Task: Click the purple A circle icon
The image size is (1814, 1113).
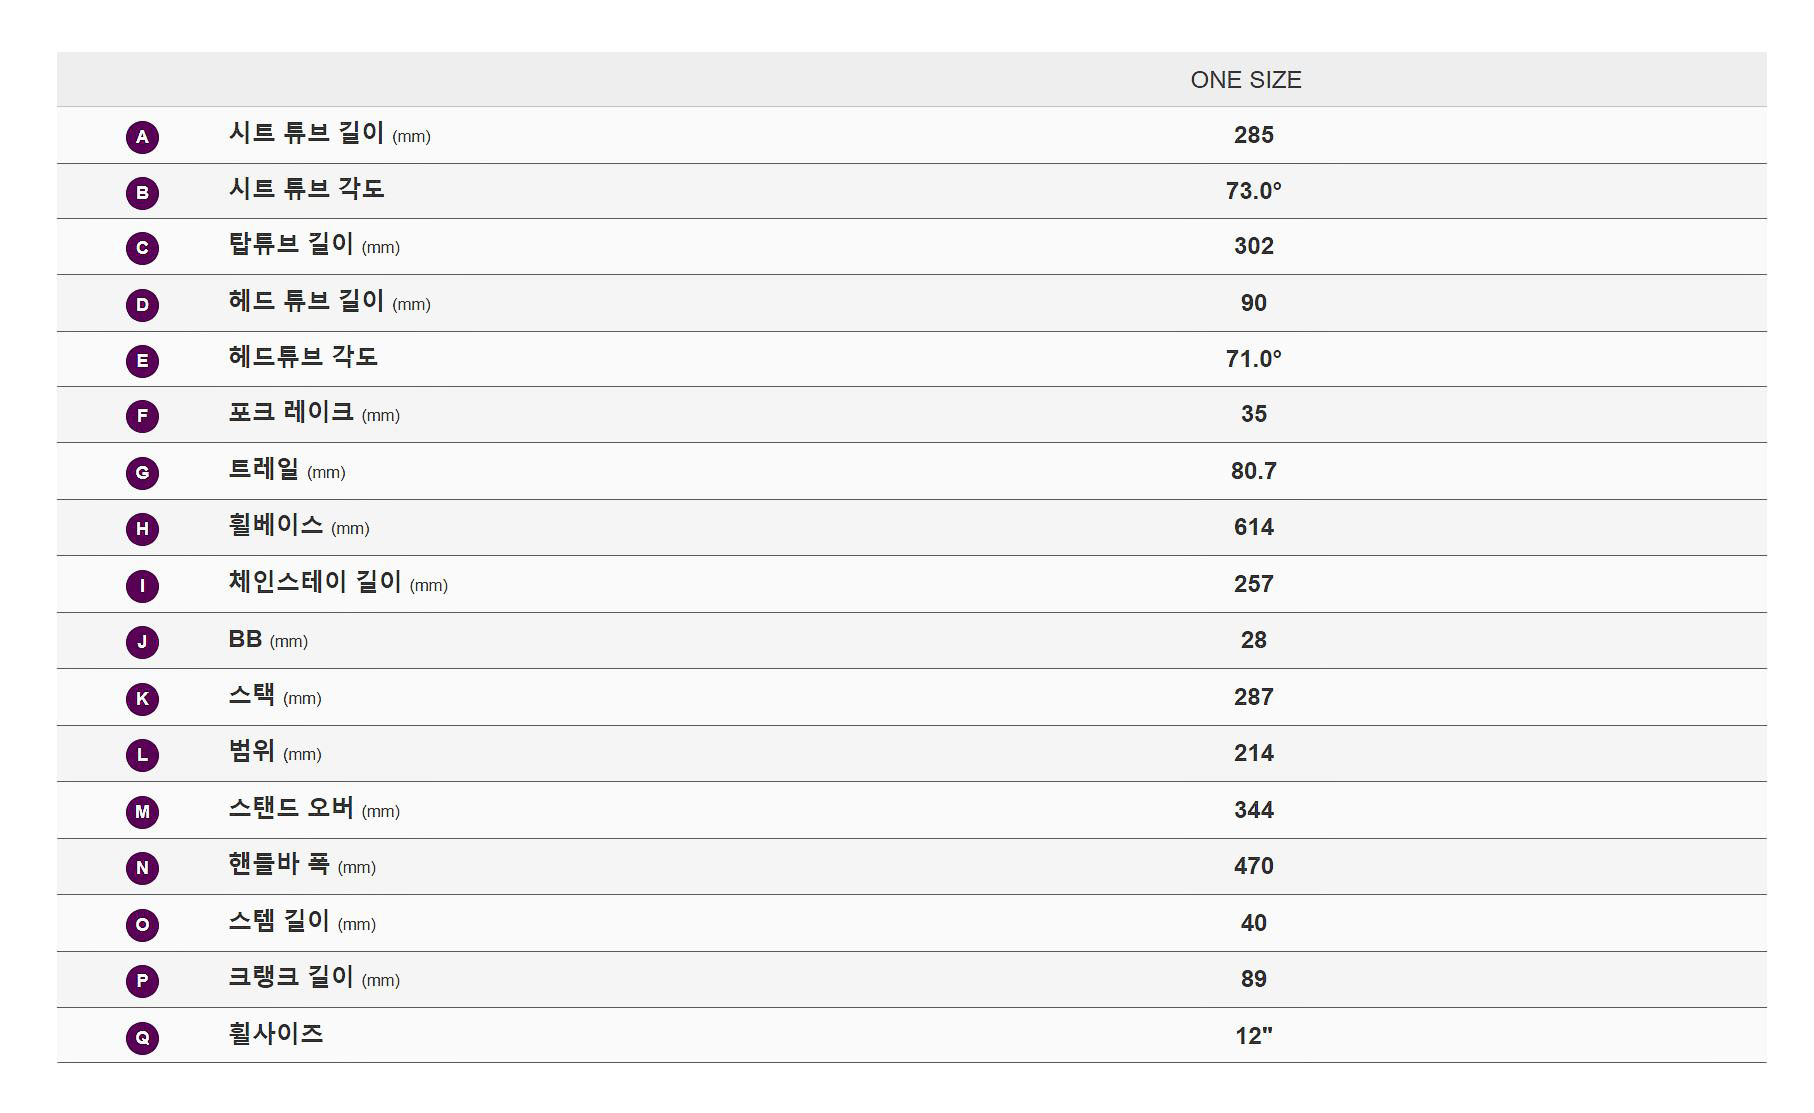Action: (x=142, y=137)
